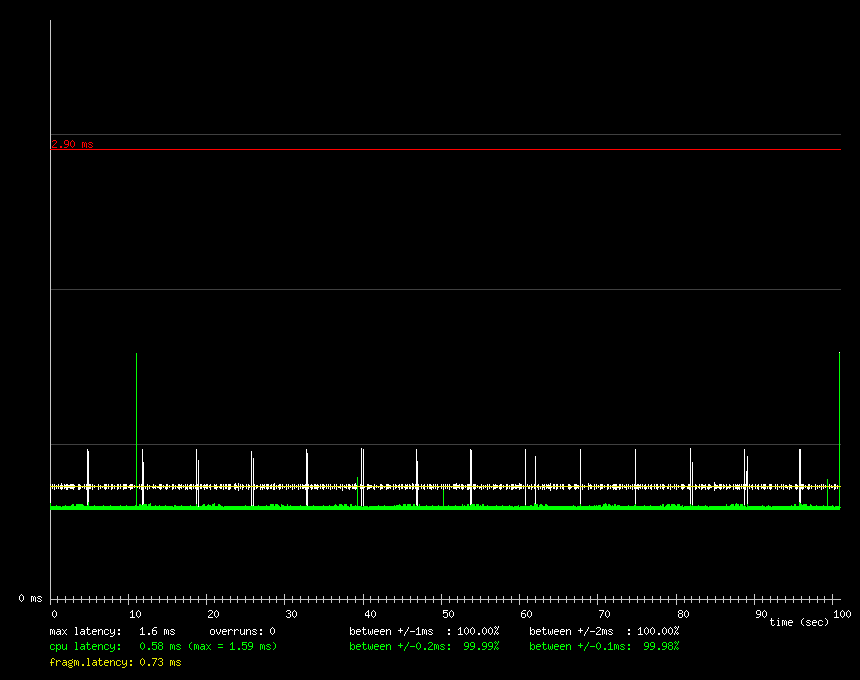The height and width of the screenshot is (680, 860).
Task: Click the 80 tick label on time axis
Action: [x=684, y=613]
